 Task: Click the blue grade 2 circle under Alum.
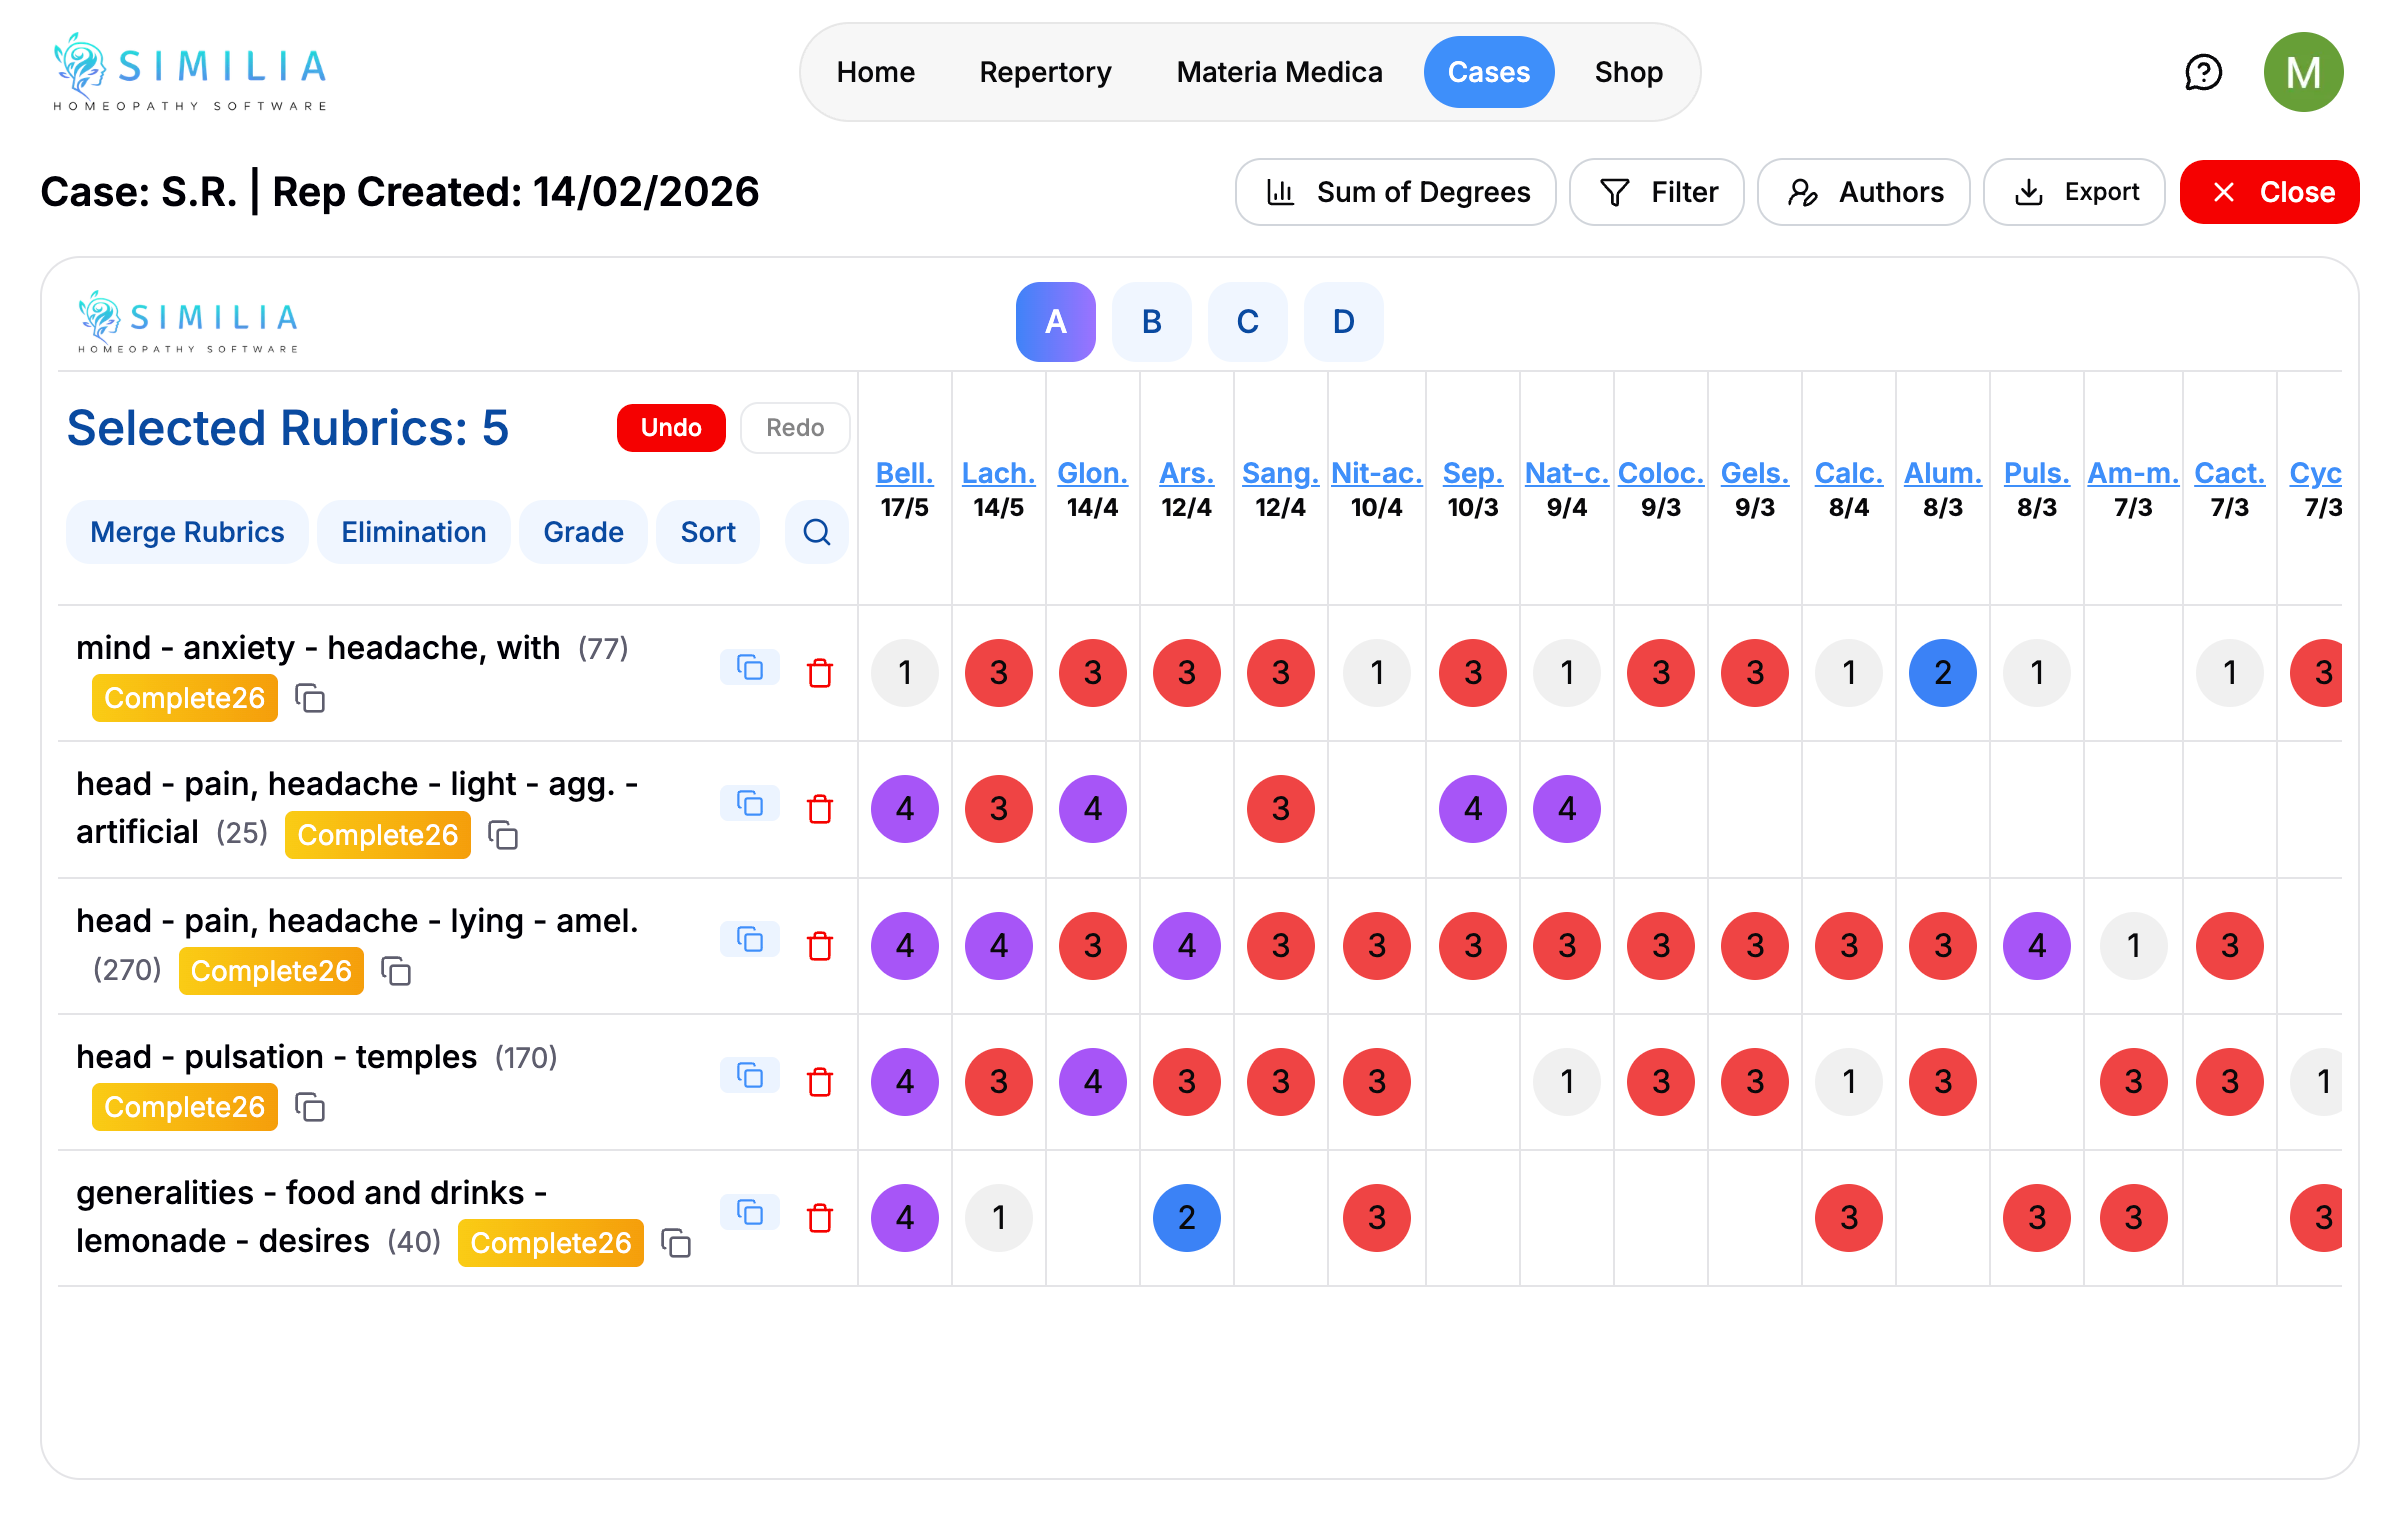(x=1942, y=673)
